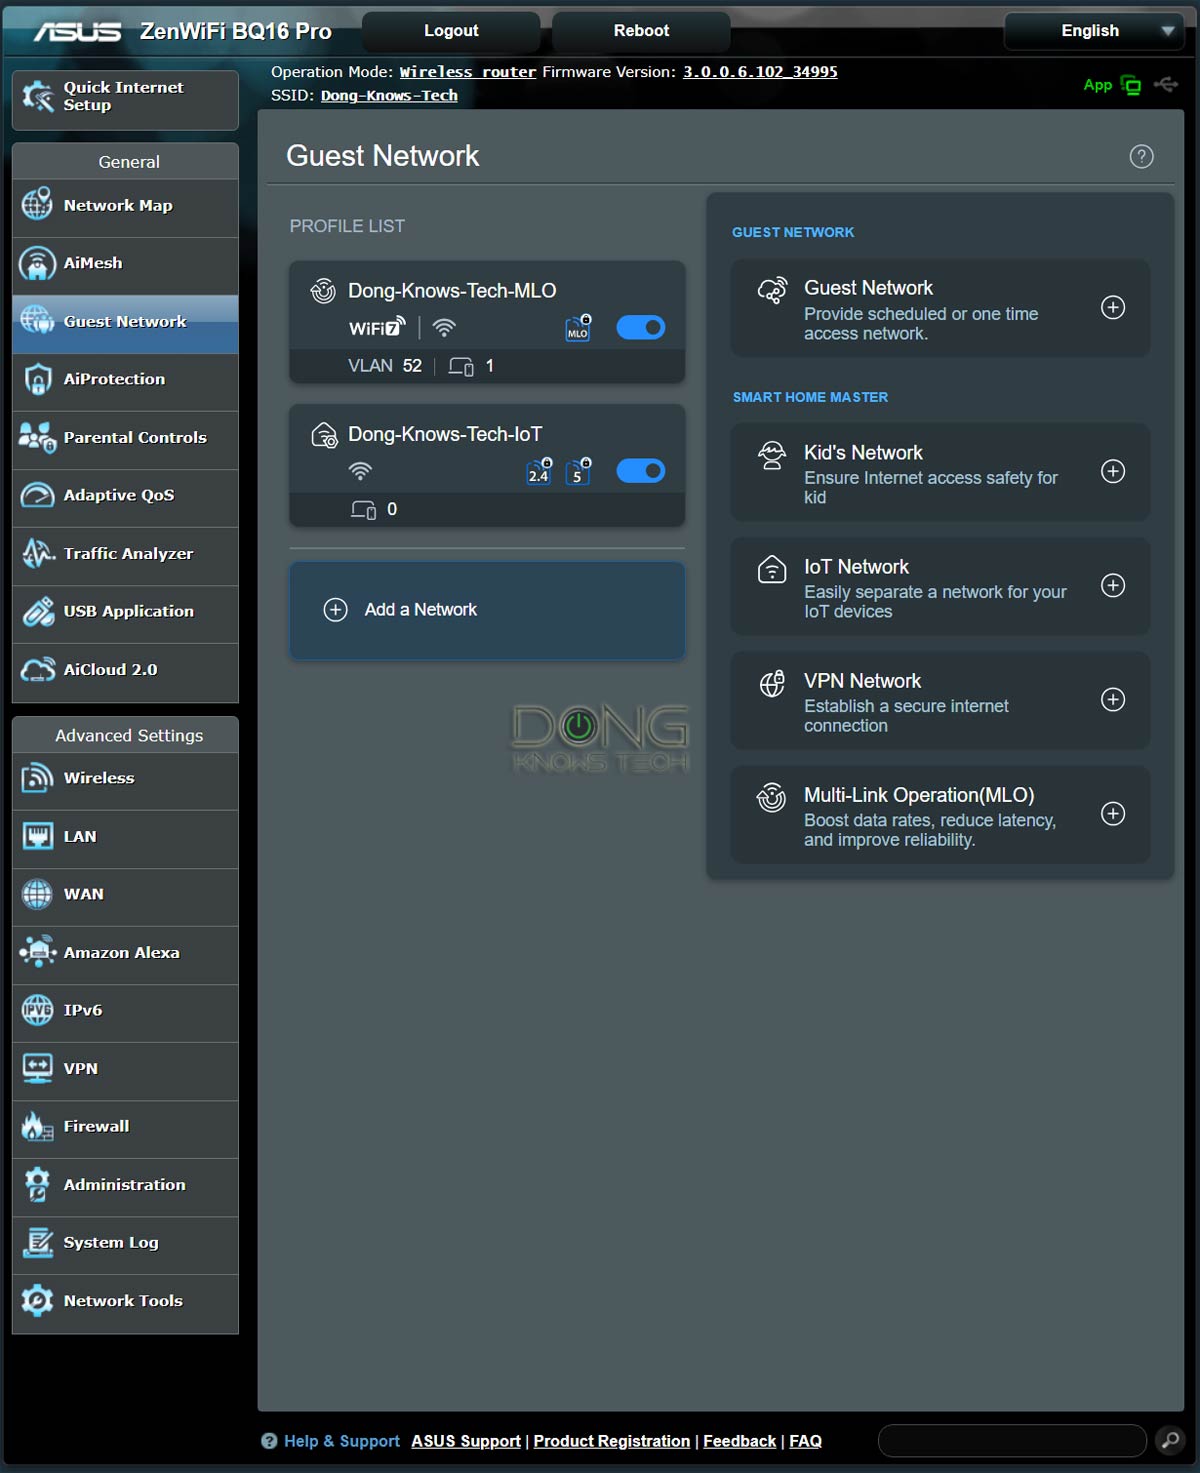Click the MLO band icon on Dong-Knows-Tech-MLO
Viewport: 1200px width, 1473px height.
(x=578, y=328)
